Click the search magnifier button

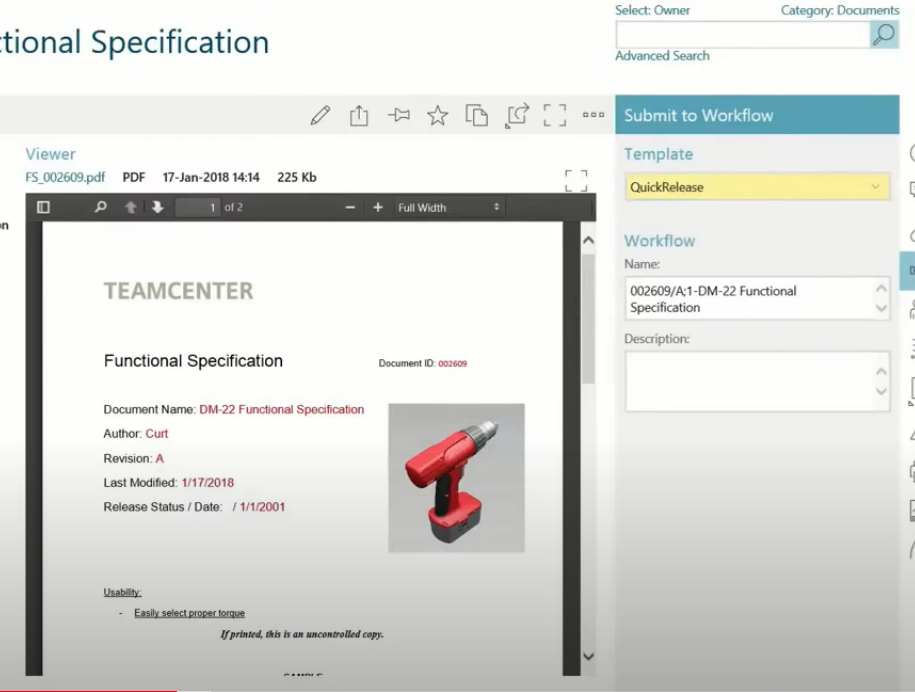884,34
